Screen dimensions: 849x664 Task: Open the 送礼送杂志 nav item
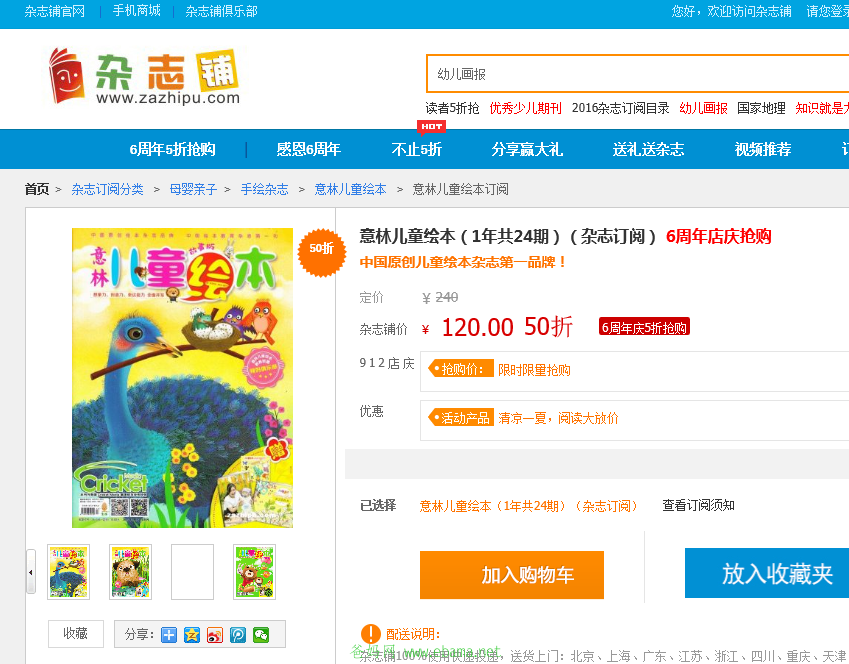click(648, 149)
